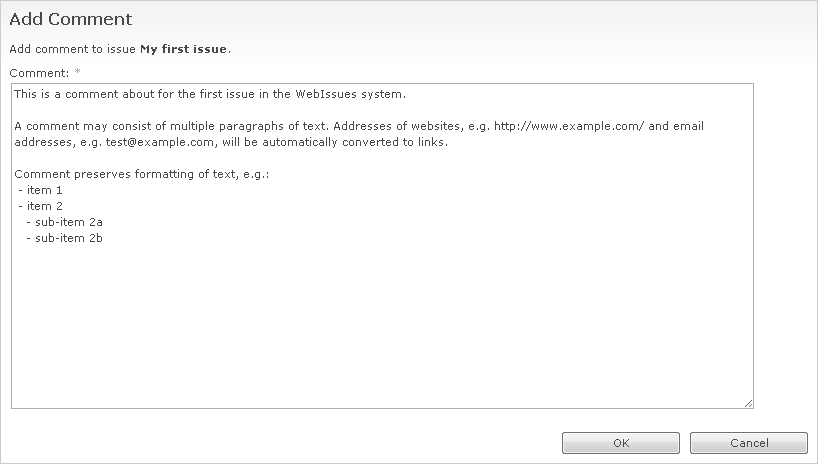Screen dimensions: 818x464
Task: Place cursor on the "- item 2" line
Action: coord(41,206)
